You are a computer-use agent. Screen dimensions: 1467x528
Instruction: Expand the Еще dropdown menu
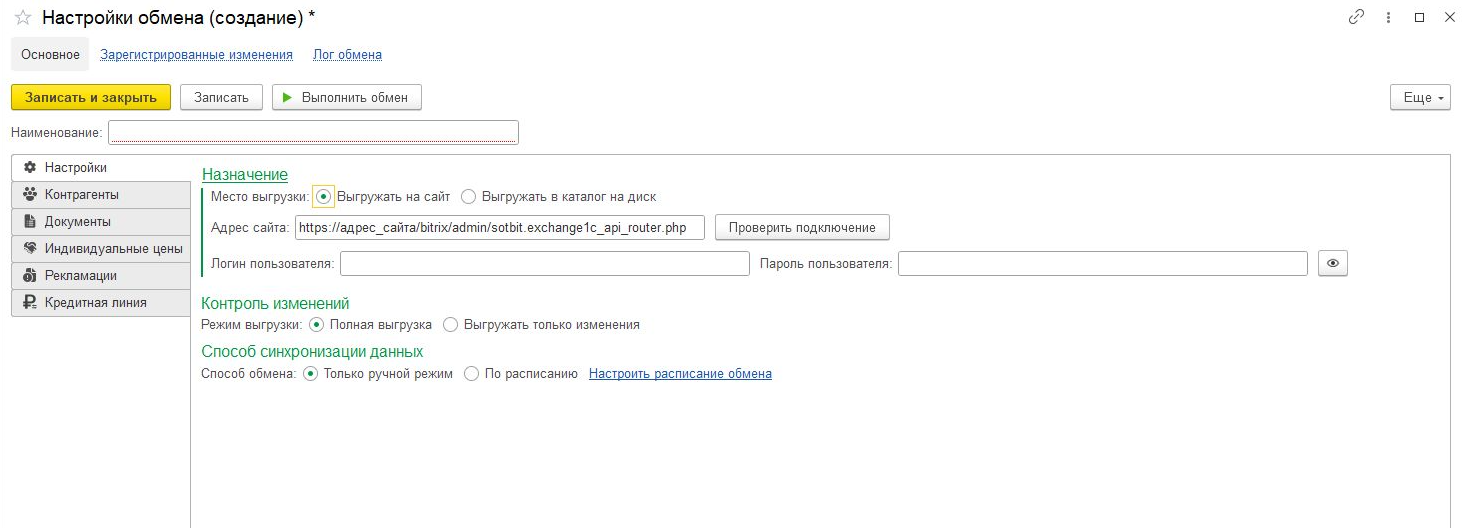[x=1419, y=98]
